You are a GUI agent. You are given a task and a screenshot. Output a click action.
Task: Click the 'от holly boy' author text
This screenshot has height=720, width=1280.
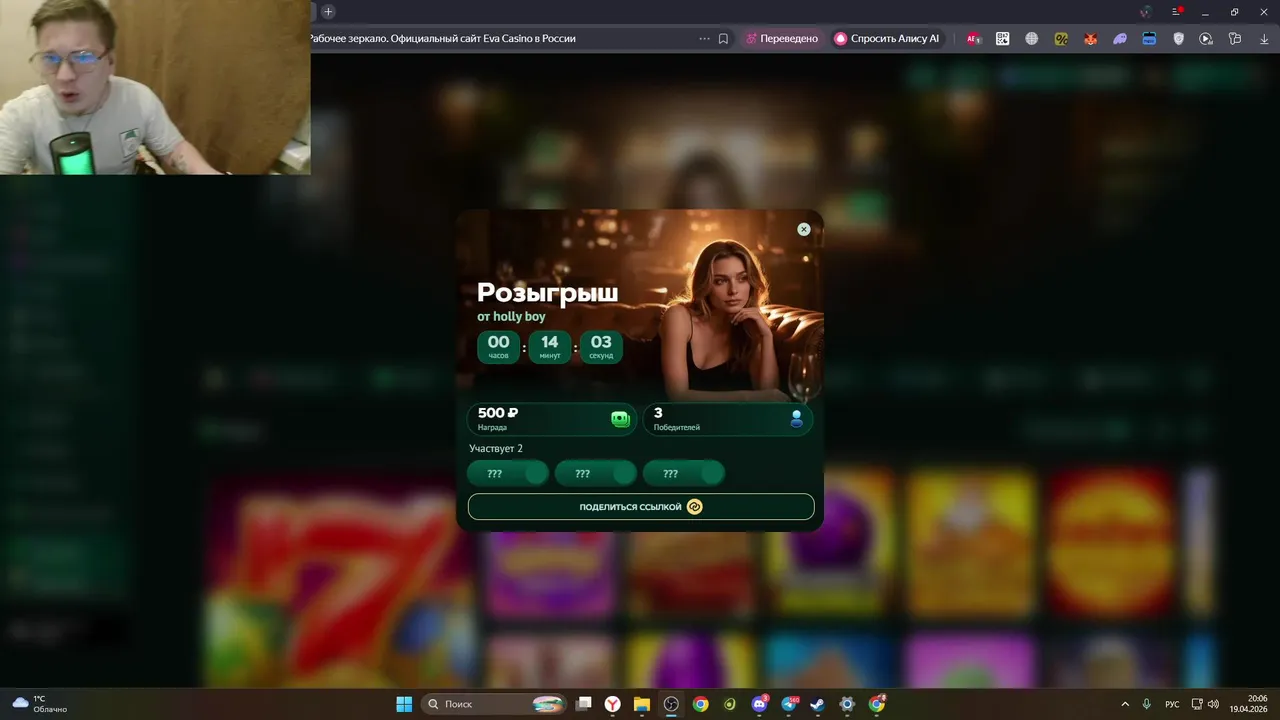coord(511,317)
